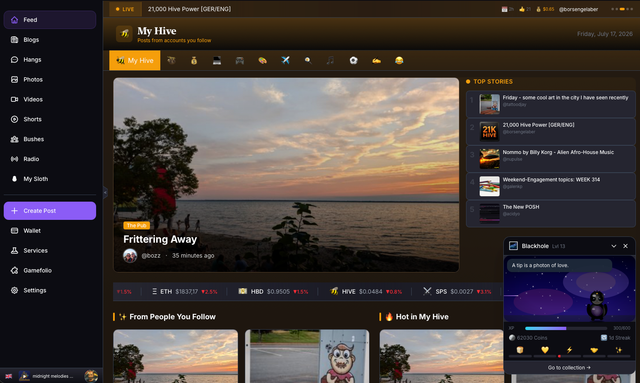
Task: Click the UK flag language selector
Action: (9, 376)
